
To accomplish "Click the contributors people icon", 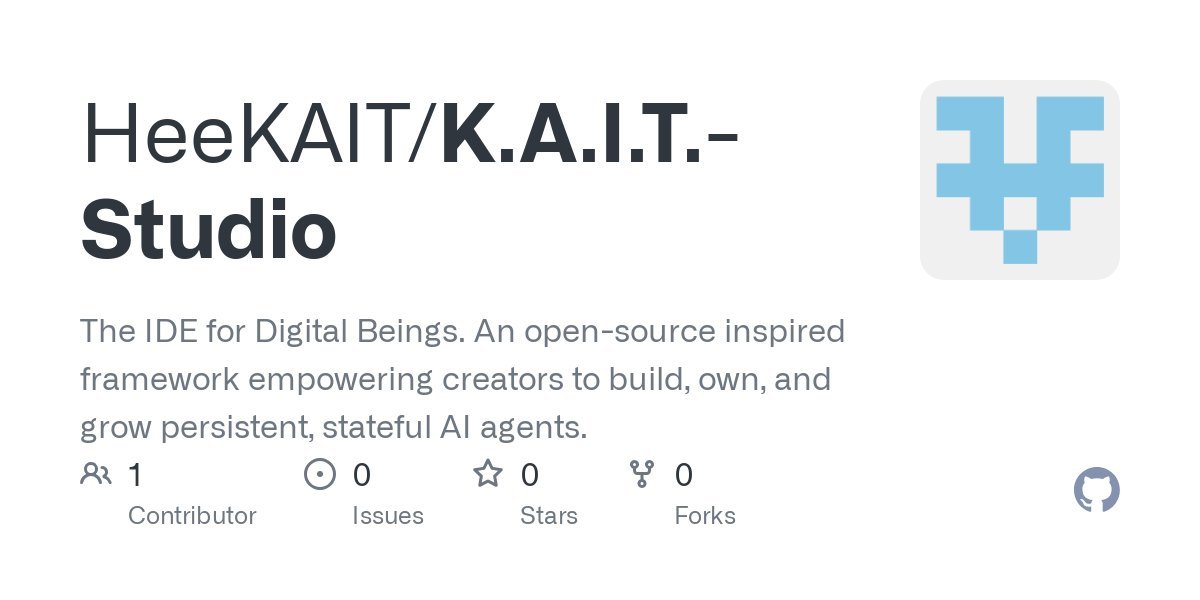I will 96,474.
